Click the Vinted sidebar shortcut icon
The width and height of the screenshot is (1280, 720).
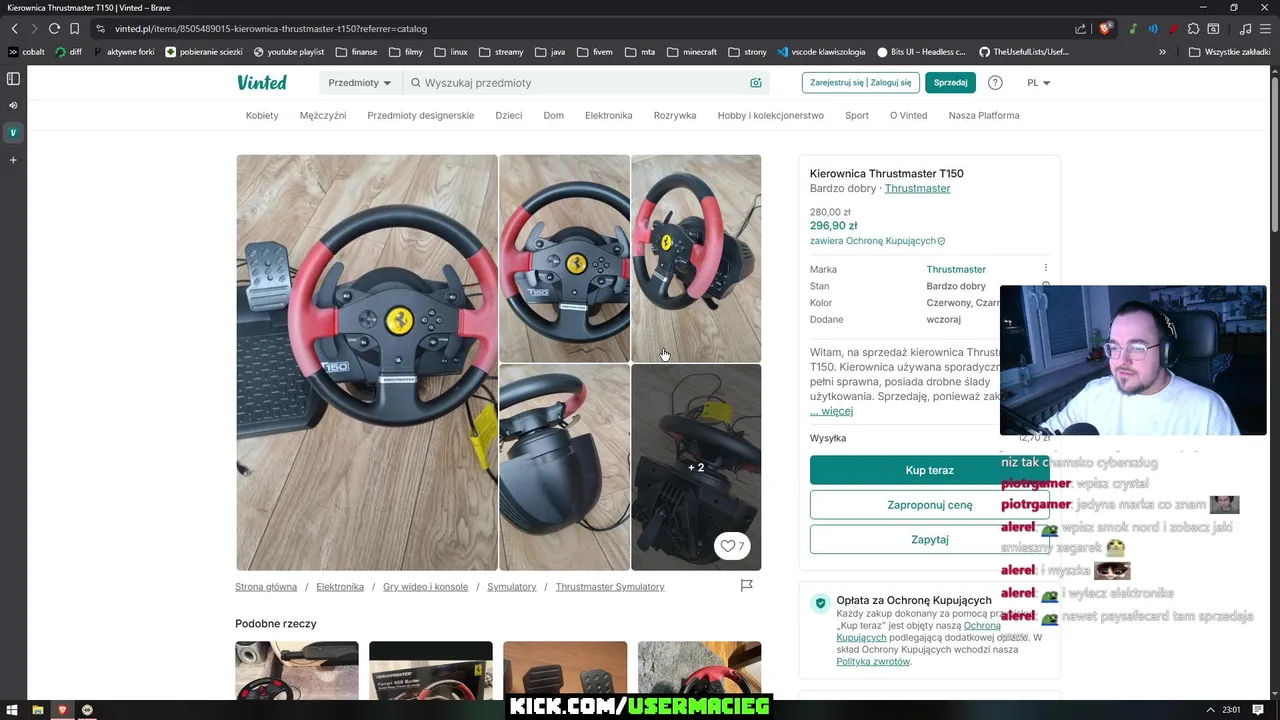pyautogui.click(x=13, y=132)
